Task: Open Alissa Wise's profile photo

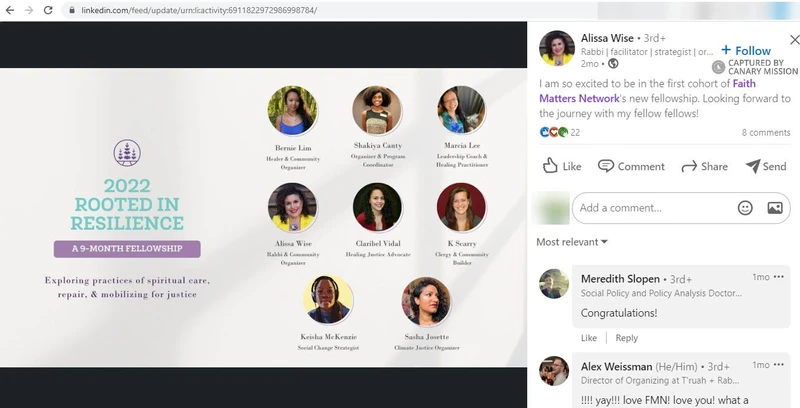Action: 557,48
